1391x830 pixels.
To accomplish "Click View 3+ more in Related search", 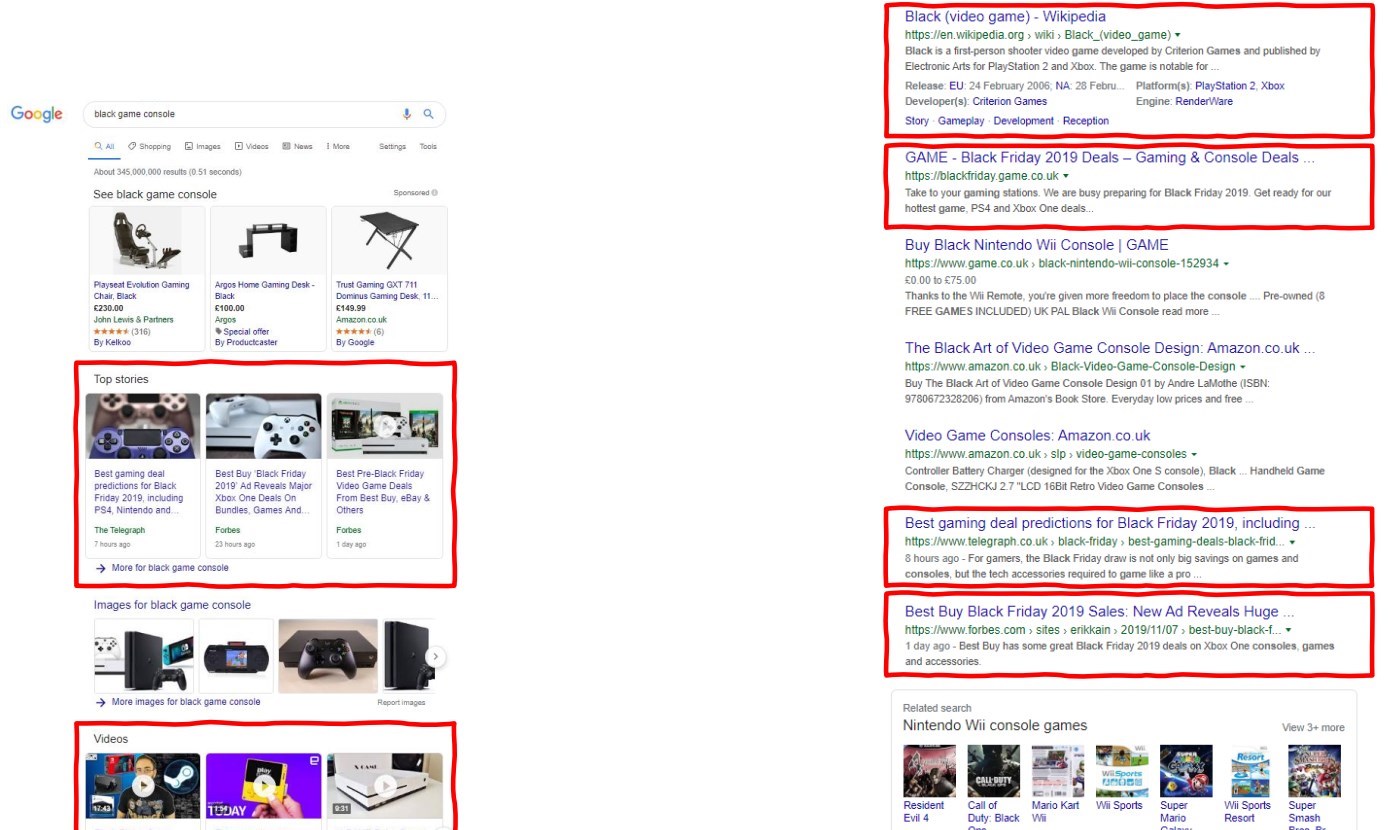I will coord(1313,728).
